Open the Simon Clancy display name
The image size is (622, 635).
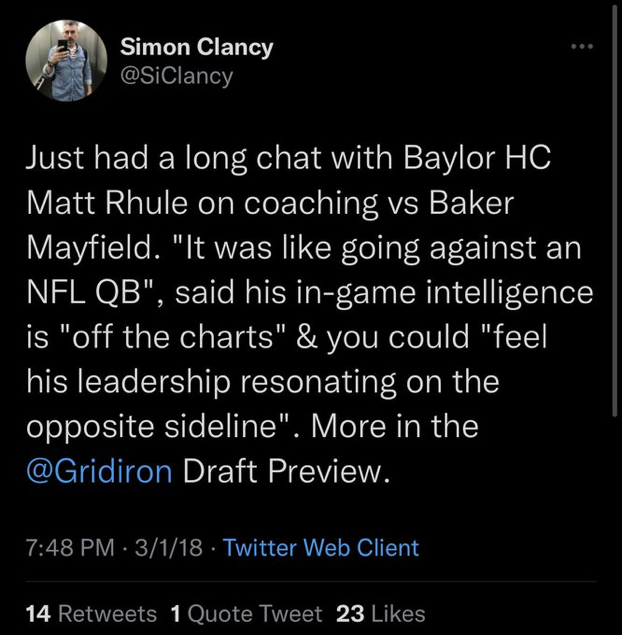[196, 47]
